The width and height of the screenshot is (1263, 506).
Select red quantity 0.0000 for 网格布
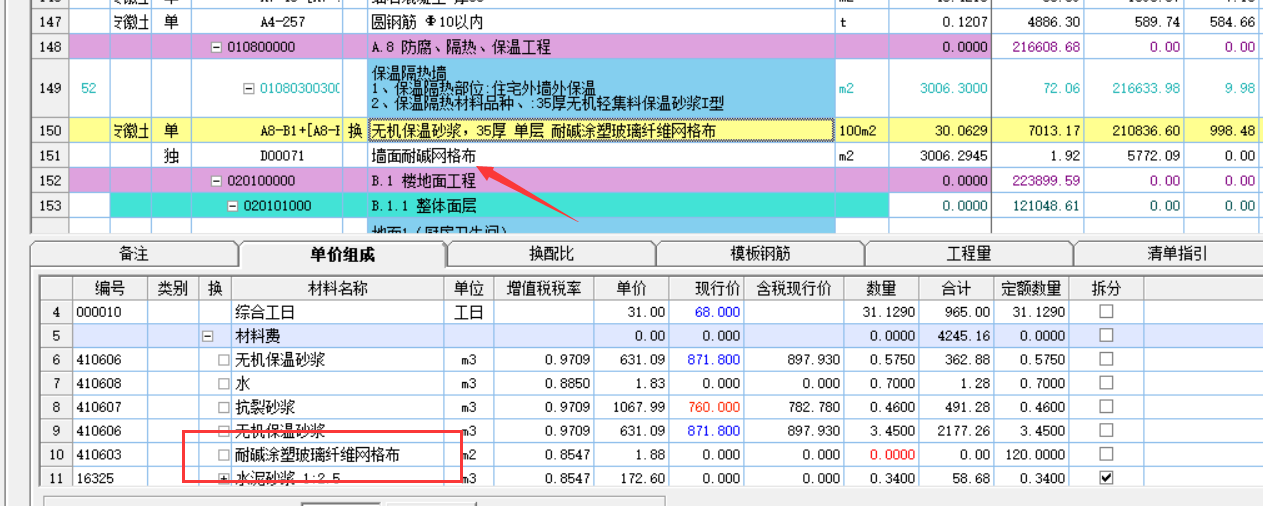click(x=880, y=455)
